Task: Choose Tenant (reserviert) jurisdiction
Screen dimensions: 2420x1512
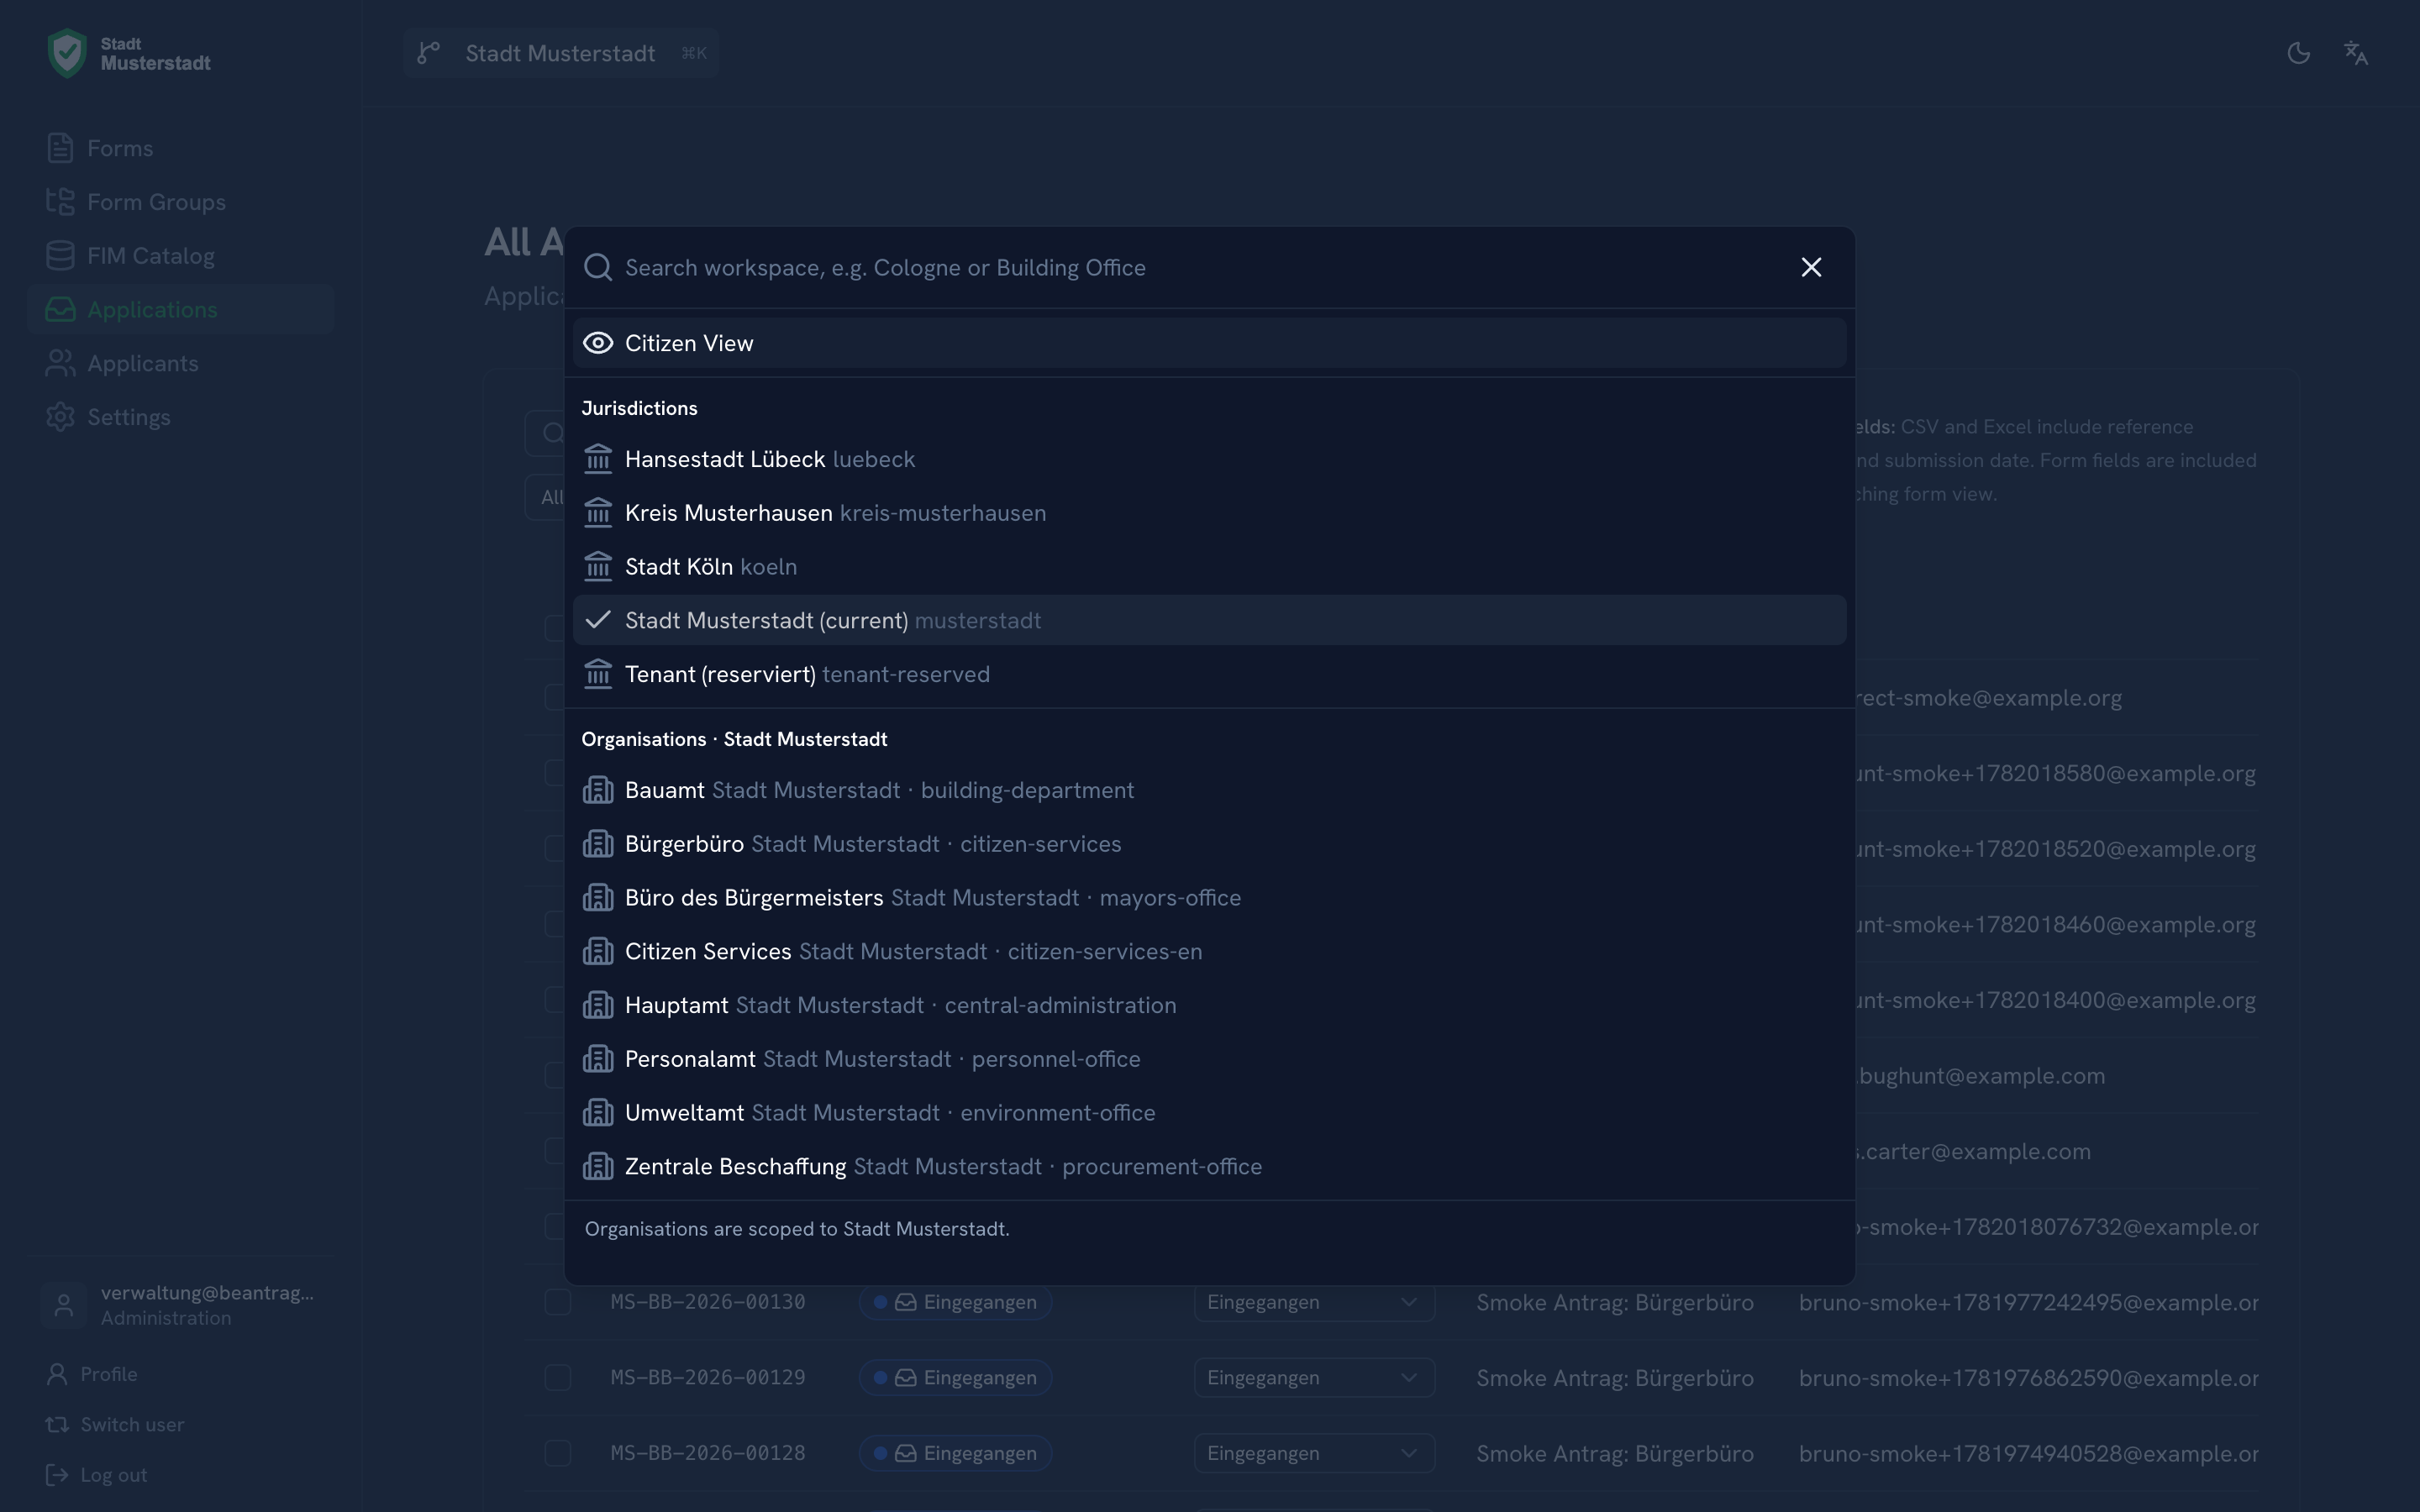Action: point(1209,674)
